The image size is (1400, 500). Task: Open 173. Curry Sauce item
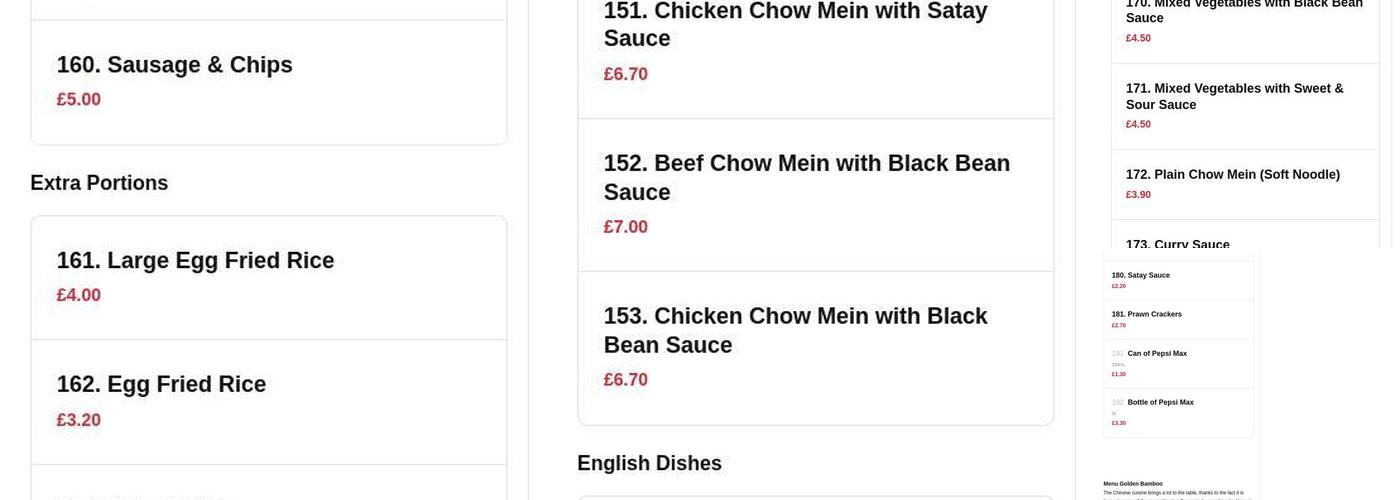tap(1177, 243)
